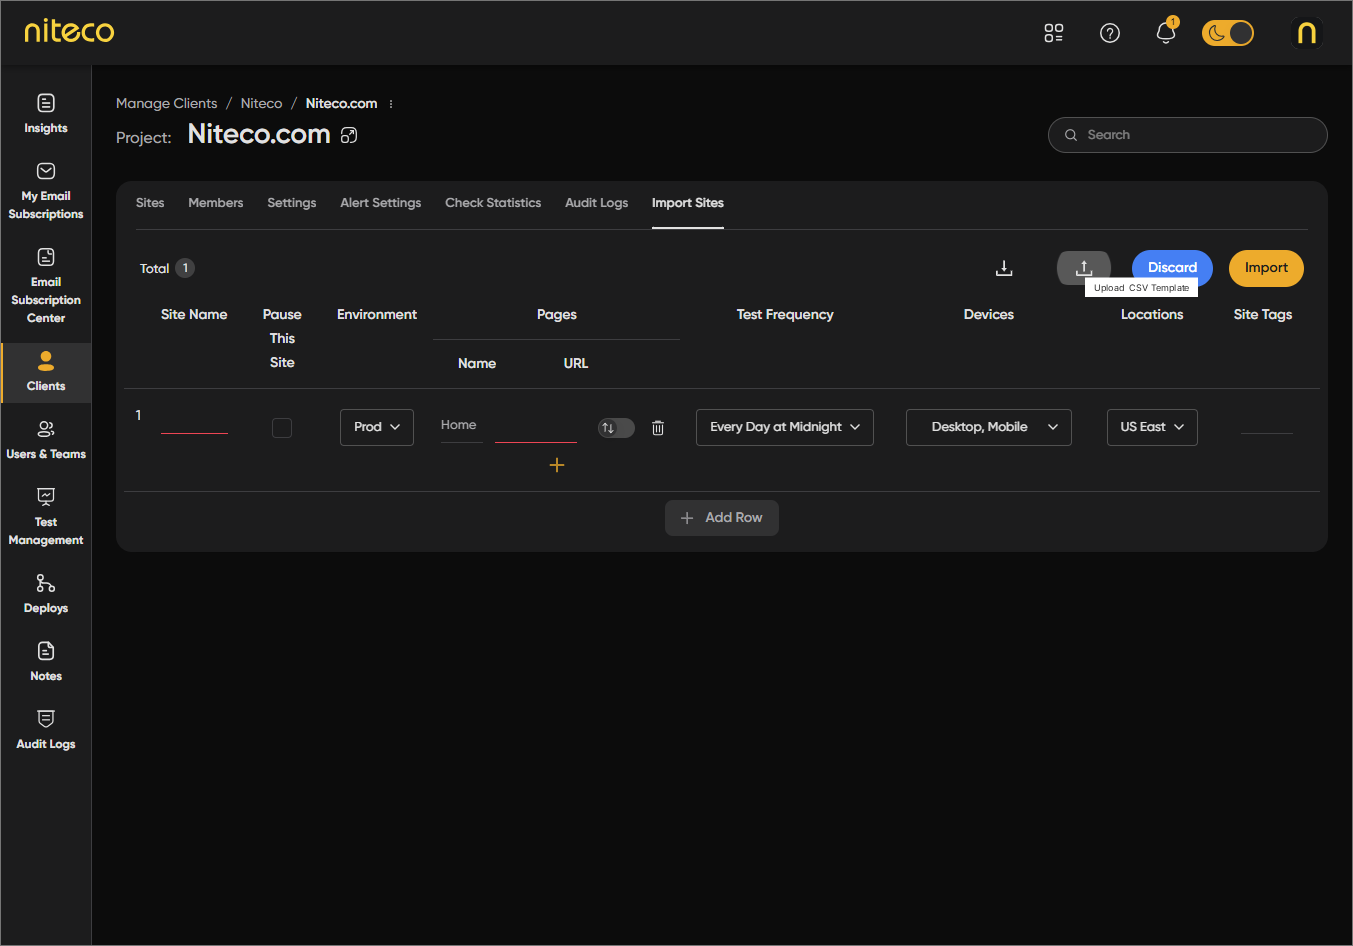Focus the Search field

tap(1187, 135)
